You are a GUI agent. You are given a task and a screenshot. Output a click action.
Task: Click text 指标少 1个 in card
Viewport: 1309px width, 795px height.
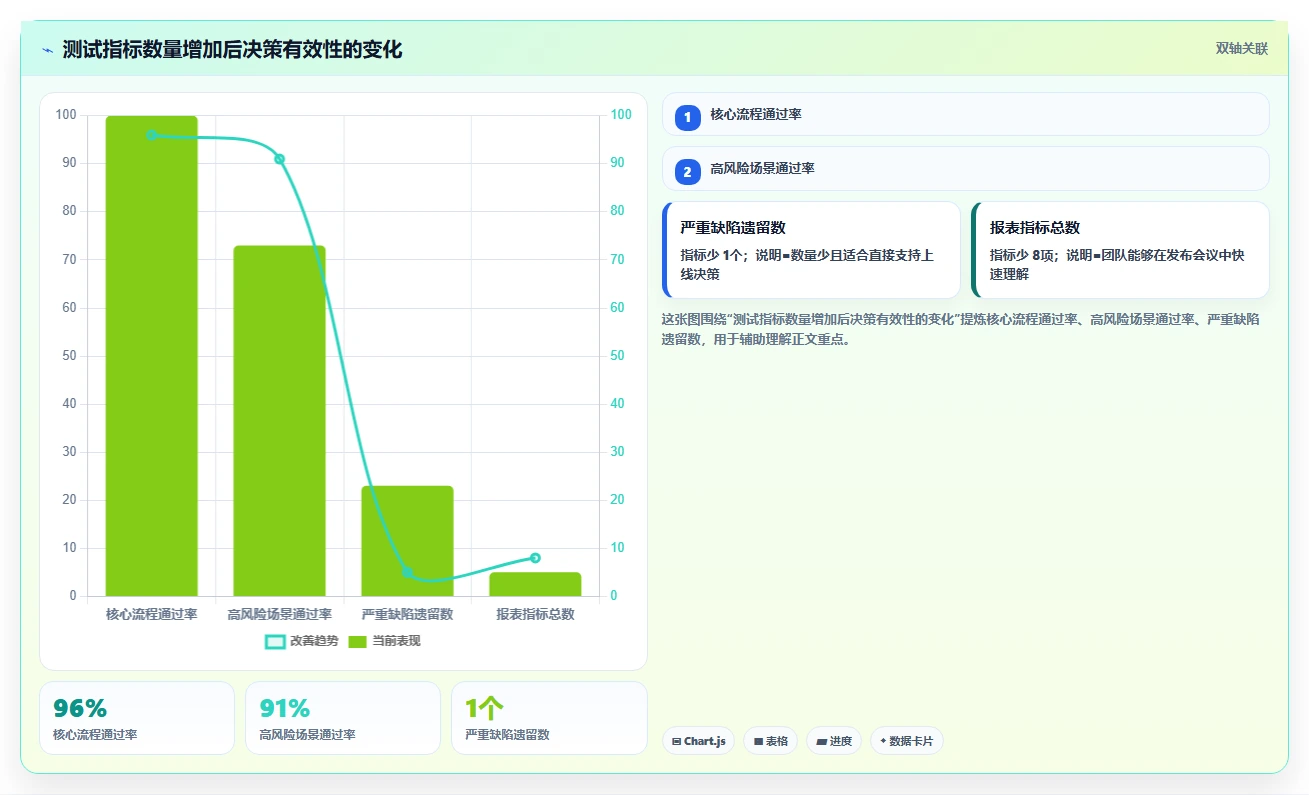pyautogui.click(x=714, y=255)
